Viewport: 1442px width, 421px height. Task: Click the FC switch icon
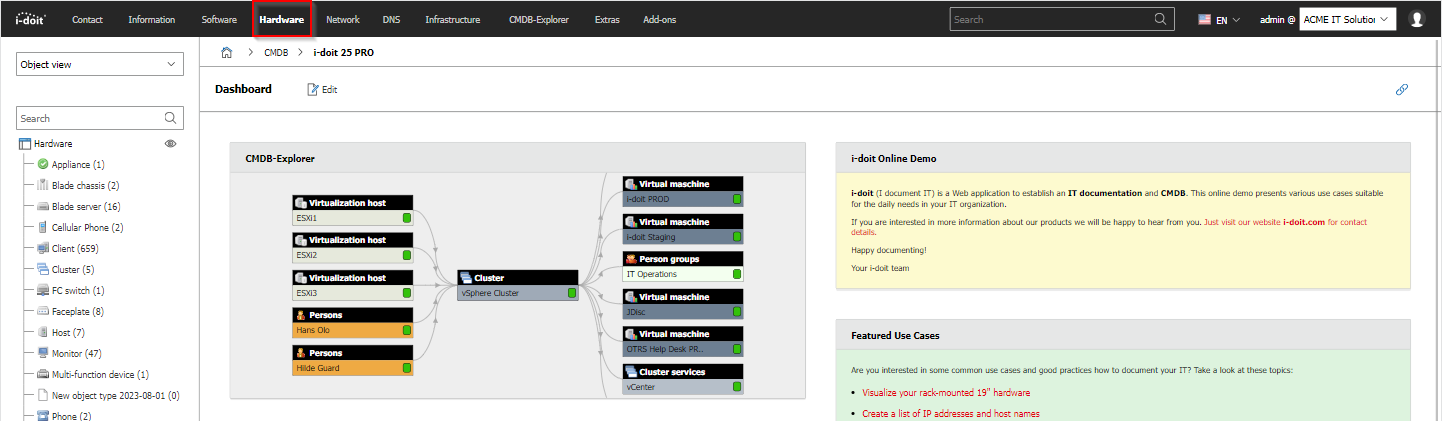point(43,291)
